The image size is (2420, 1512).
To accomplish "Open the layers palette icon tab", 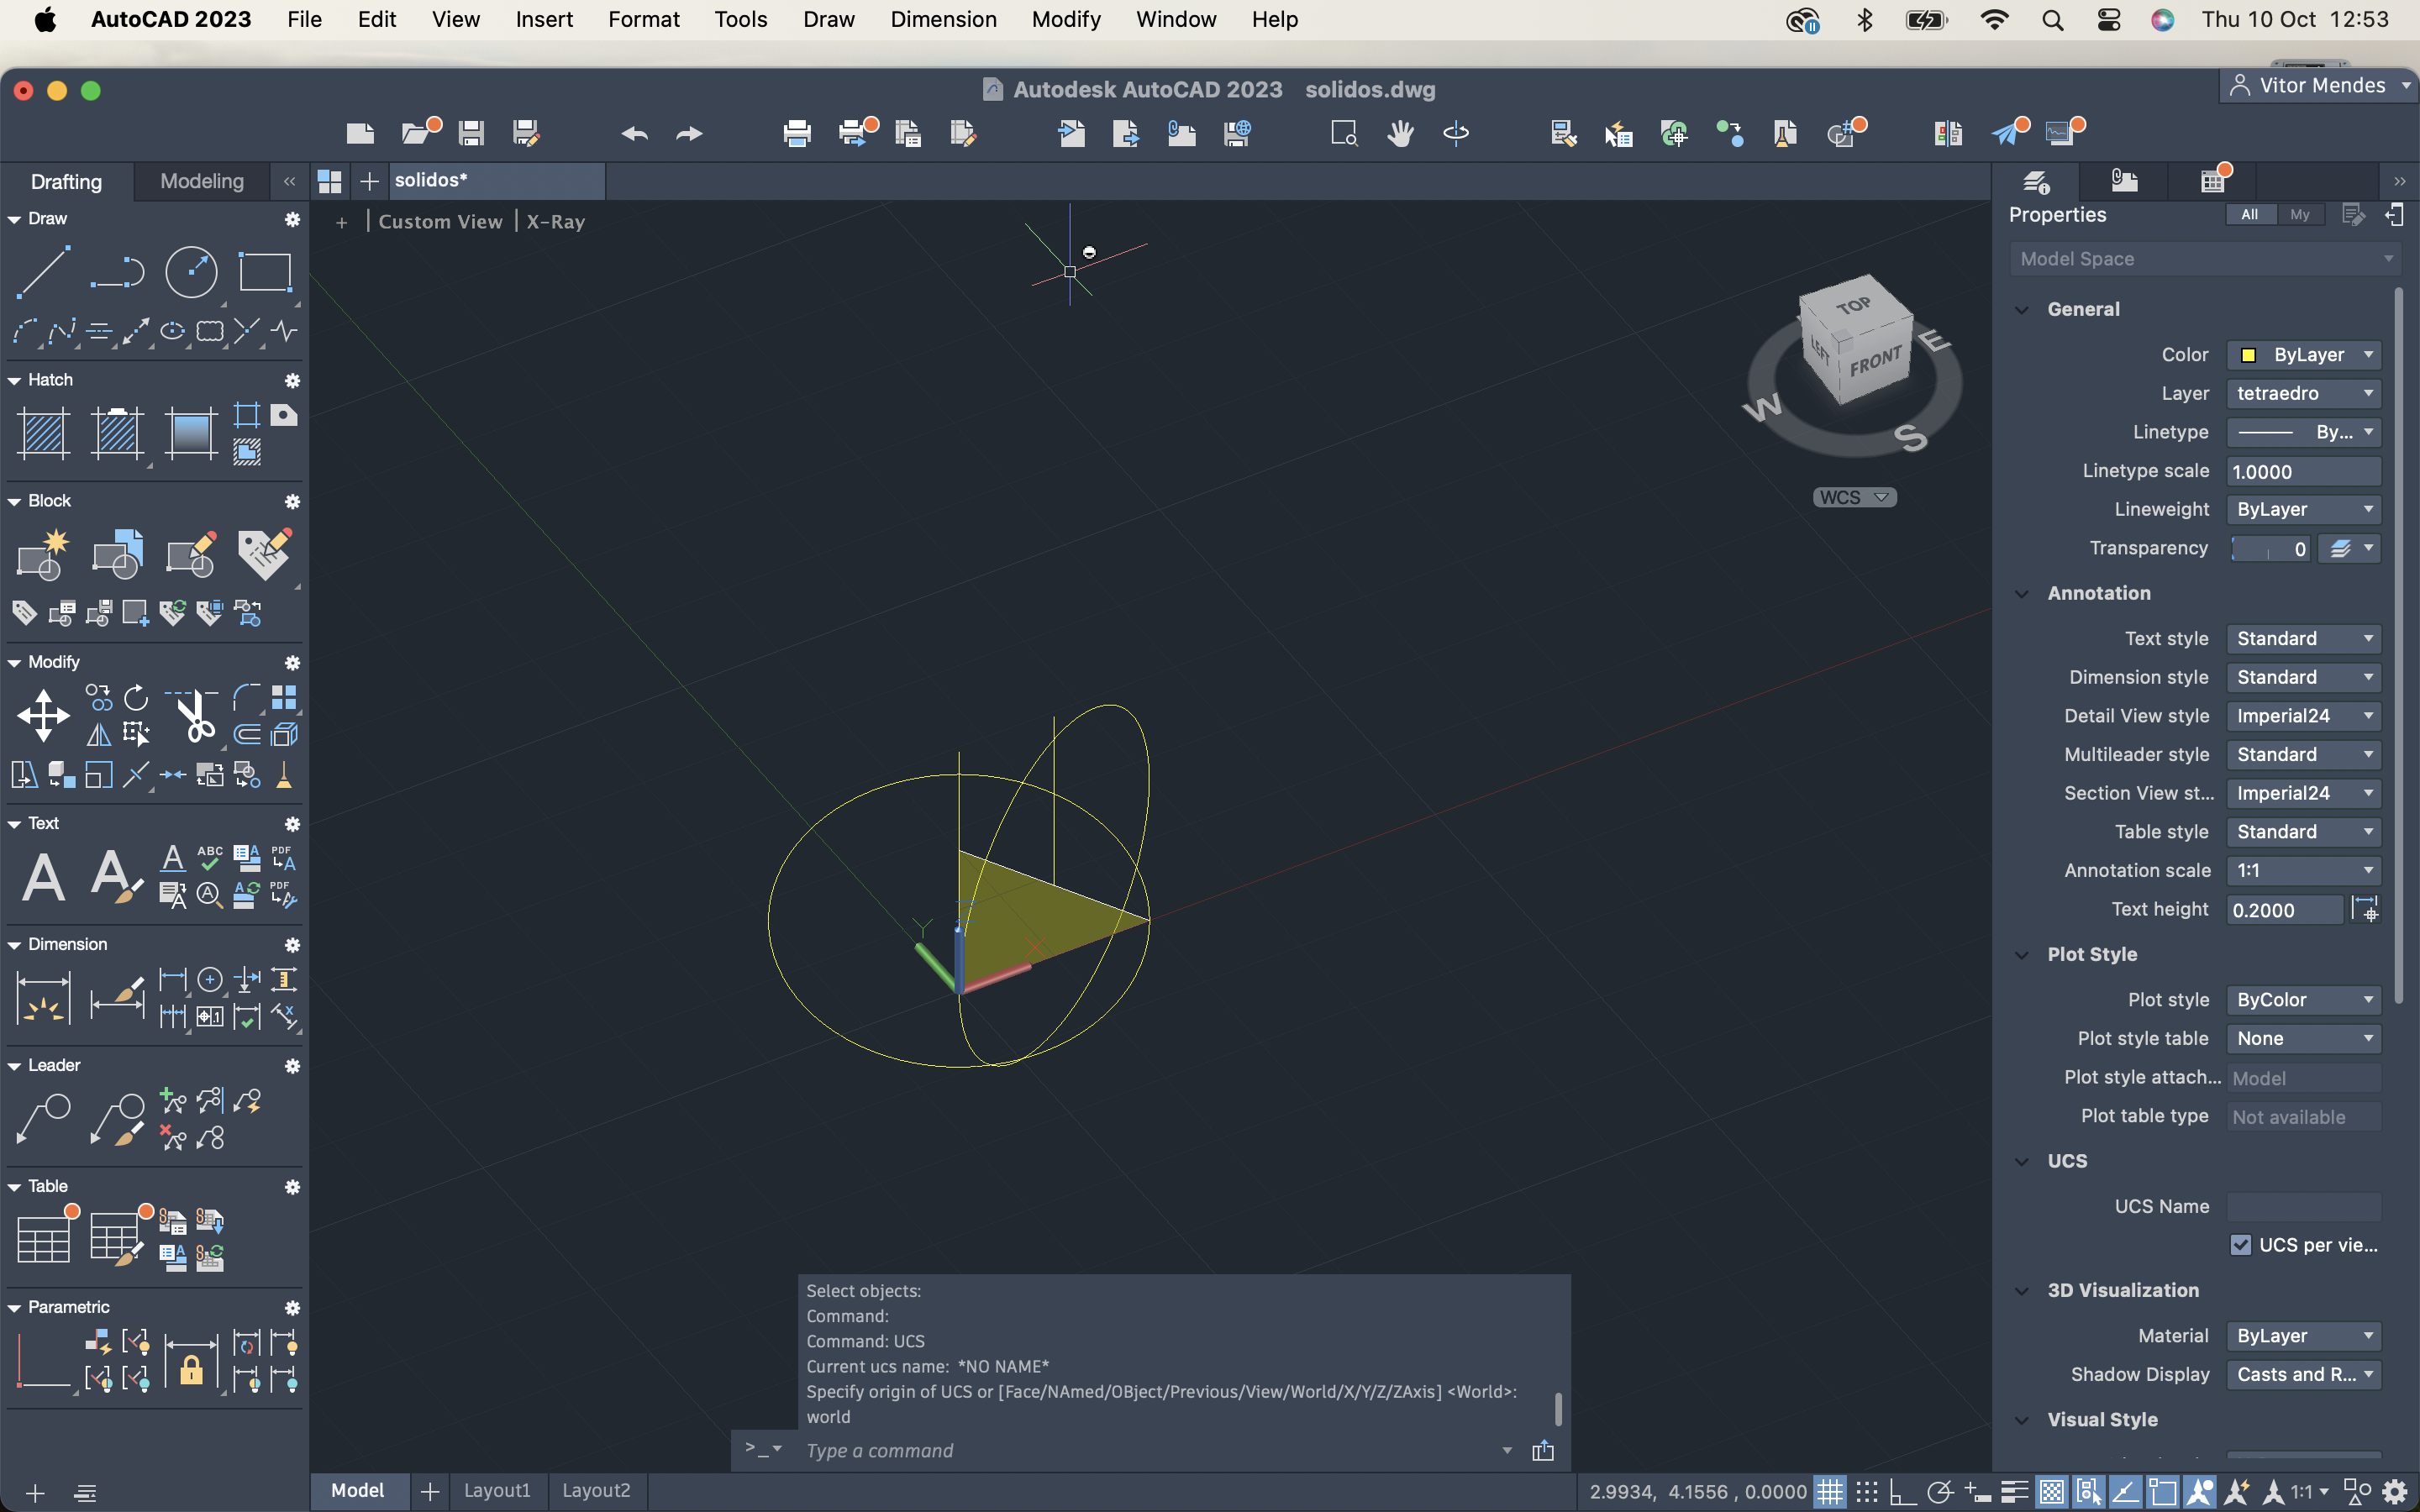I will pyautogui.click(x=2036, y=181).
